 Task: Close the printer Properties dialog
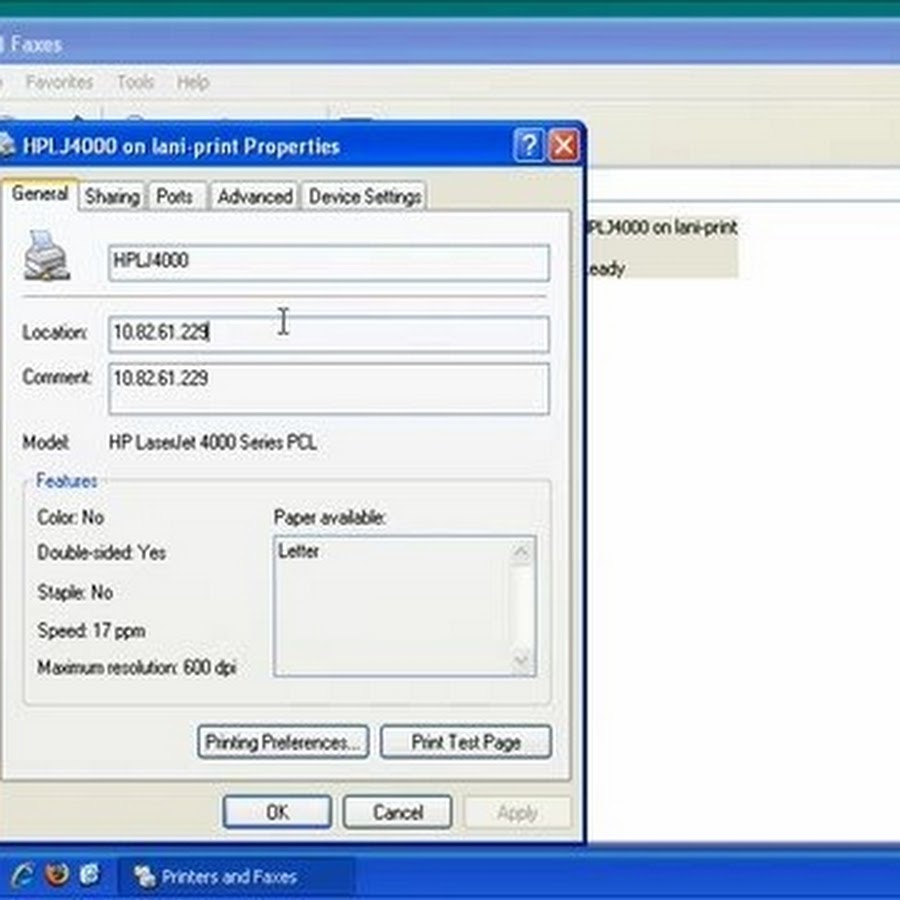tap(563, 147)
